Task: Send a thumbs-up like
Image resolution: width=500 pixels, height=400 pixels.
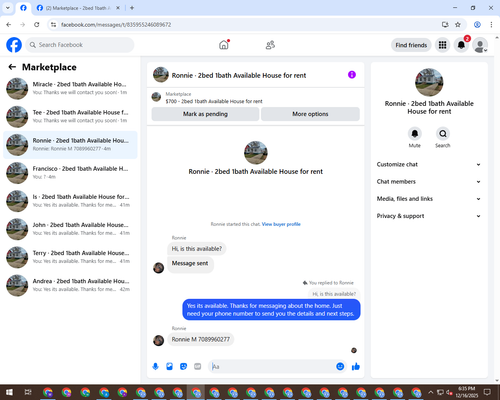Action: [x=356, y=367]
